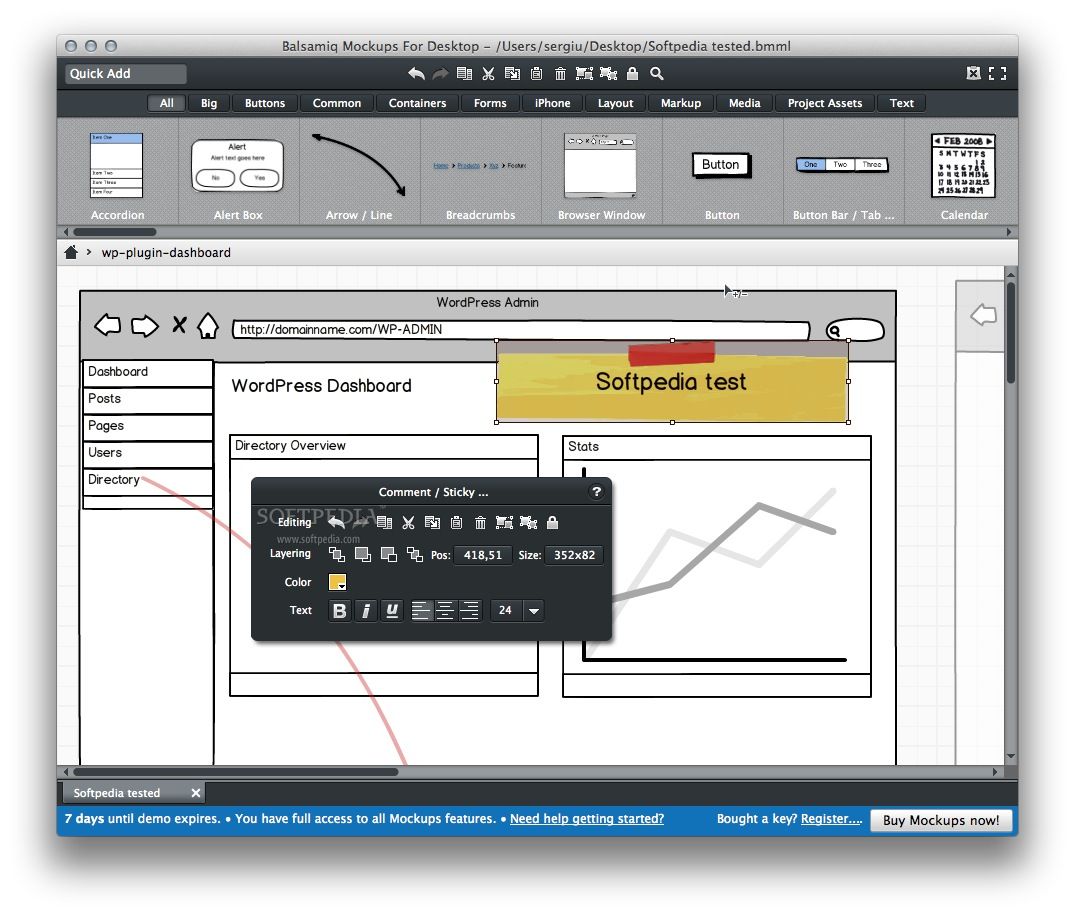Screen dimensions: 1075x915
Task: Open the Need help getting started link
Action: [587, 819]
